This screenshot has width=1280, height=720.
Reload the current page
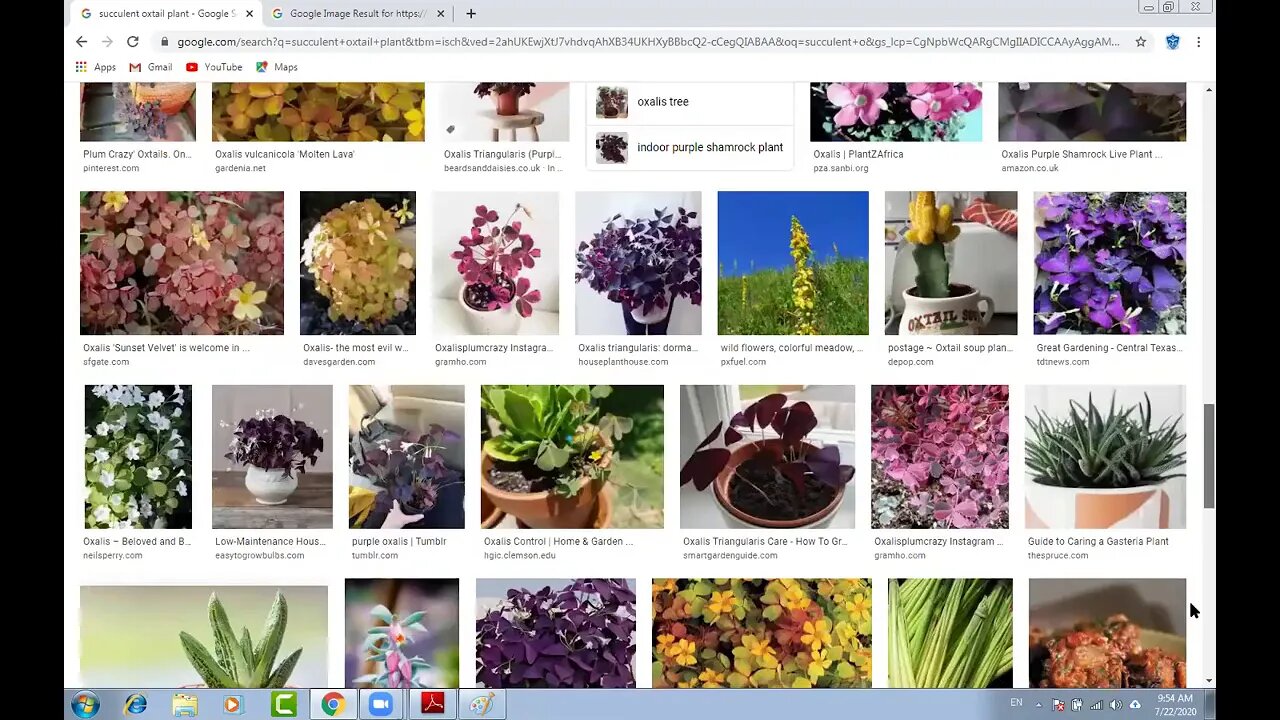pyautogui.click(x=132, y=42)
